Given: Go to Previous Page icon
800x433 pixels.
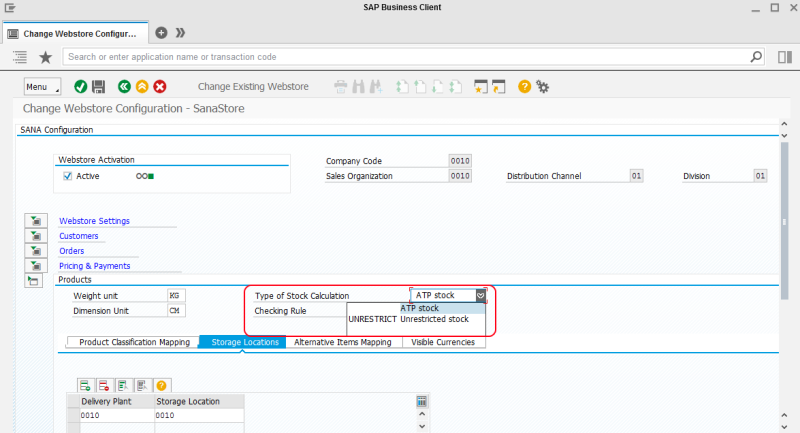Looking at the screenshot, I should pos(420,87).
